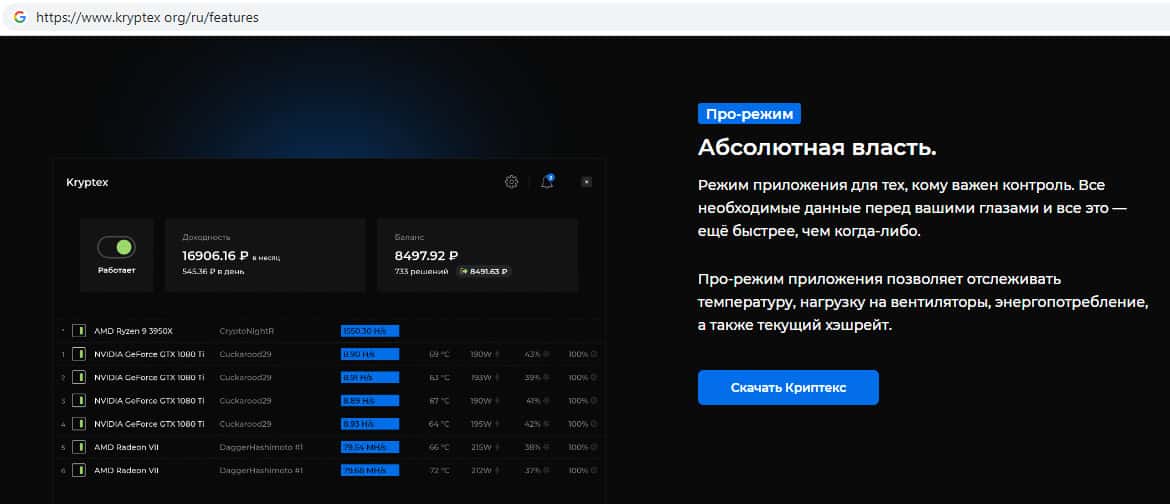Click the 733 решений text
Screen dimensions: 1170x504
422,272
